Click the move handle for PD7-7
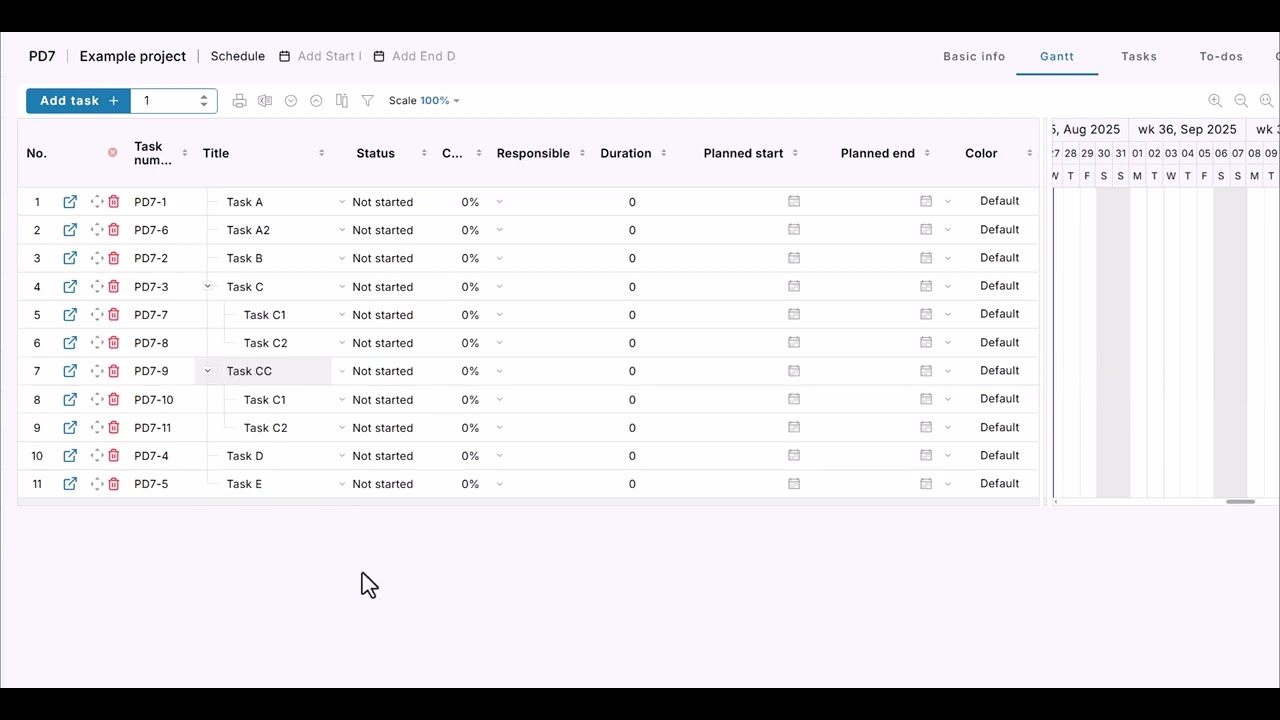Image resolution: width=1280 pixels, height=720 pixels. 97,315
